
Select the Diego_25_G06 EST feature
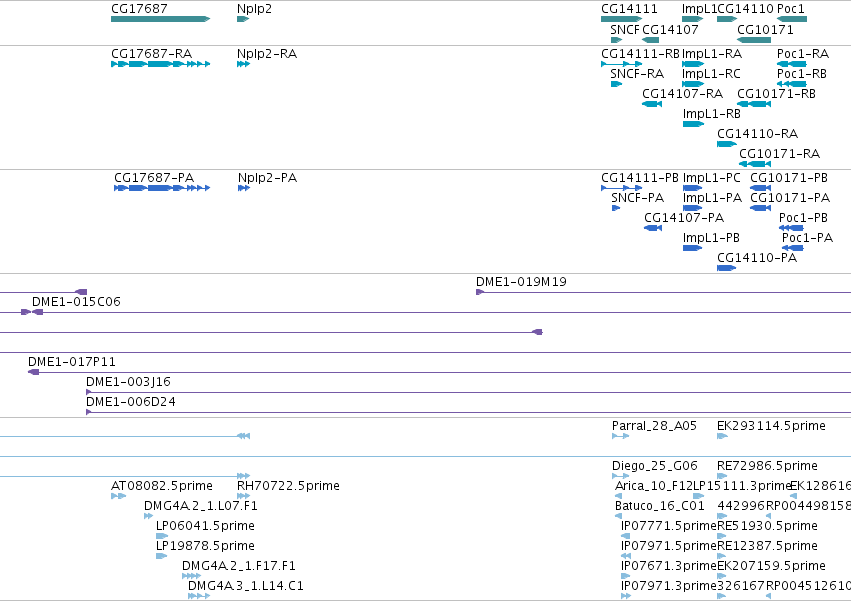pos(620,476)
